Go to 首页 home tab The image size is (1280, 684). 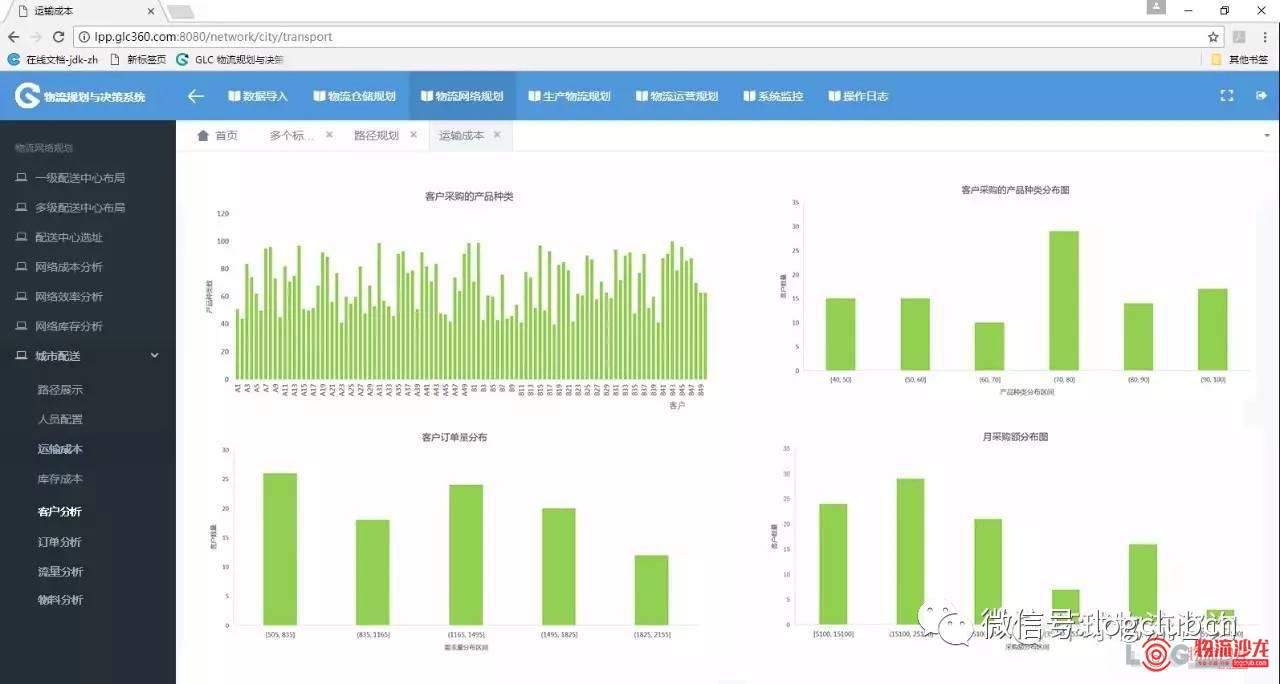pos(218,135)
